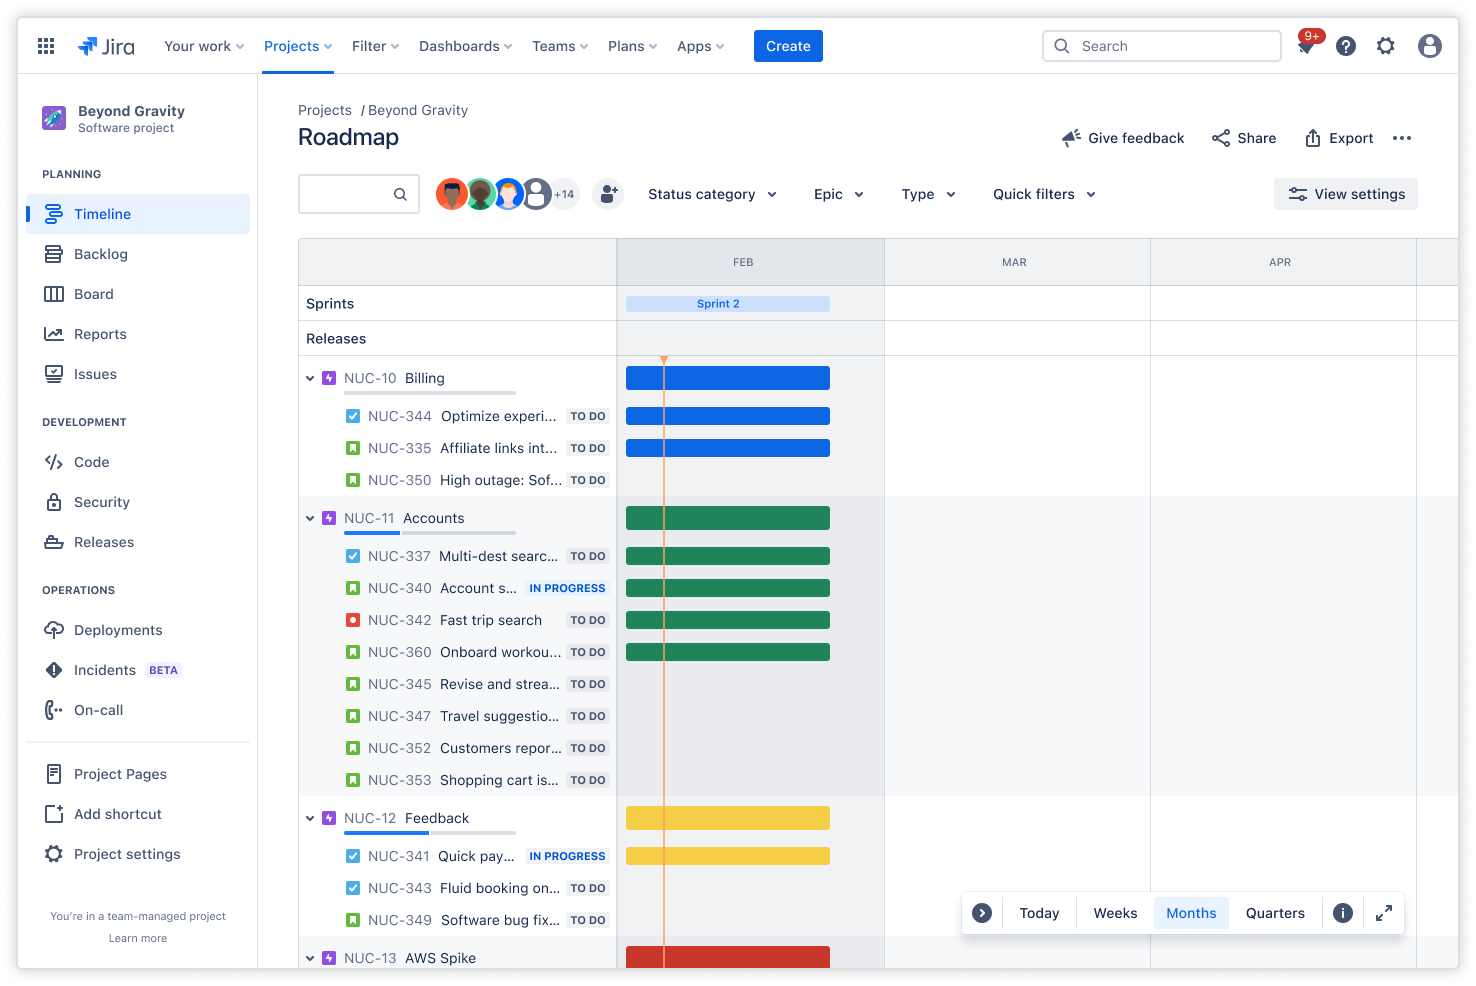
Task: Open the add people icon beside avatars
Action: coord(608,194)
